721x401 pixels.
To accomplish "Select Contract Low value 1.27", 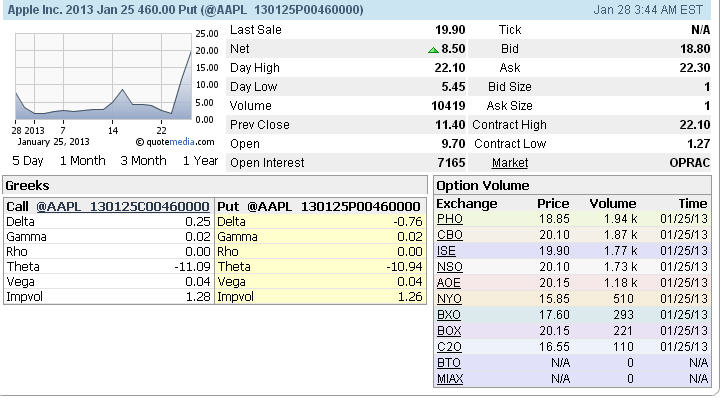I will pyautogui.click(x=699, y=144).
